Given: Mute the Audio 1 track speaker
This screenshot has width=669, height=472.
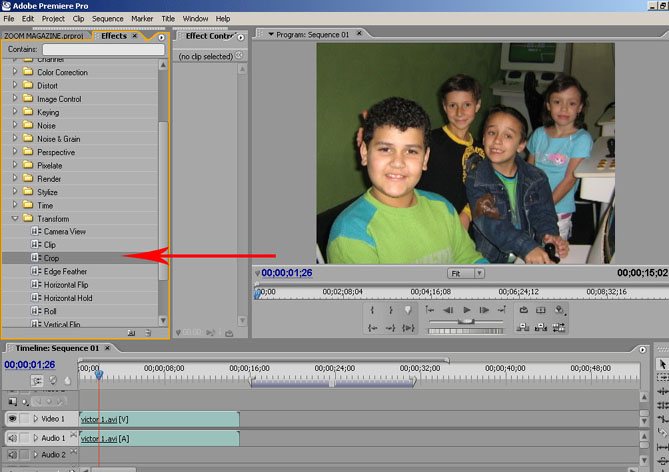Looking at the screenshot, I should click(12, 438).
